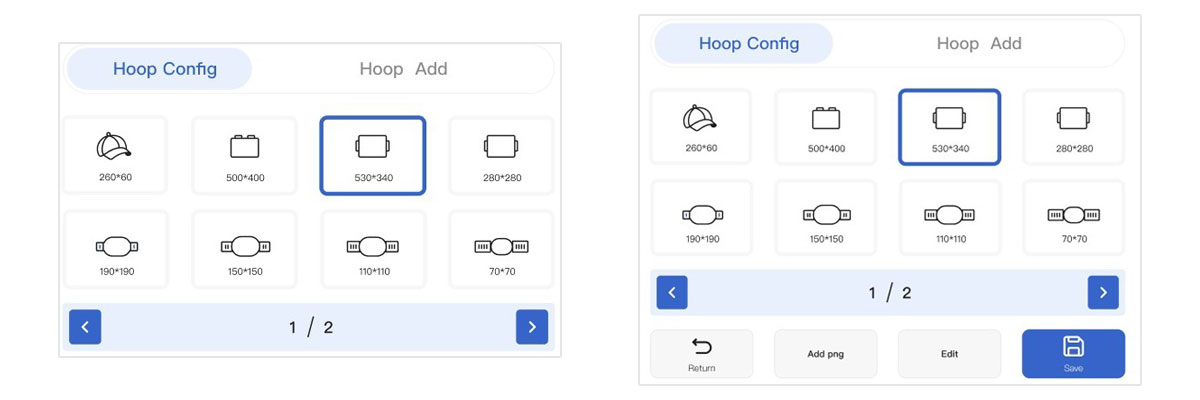Screen dimensions: 1200x400
Task: Select the highlighted 530*340 hoop in left panel
Action: 372,155
